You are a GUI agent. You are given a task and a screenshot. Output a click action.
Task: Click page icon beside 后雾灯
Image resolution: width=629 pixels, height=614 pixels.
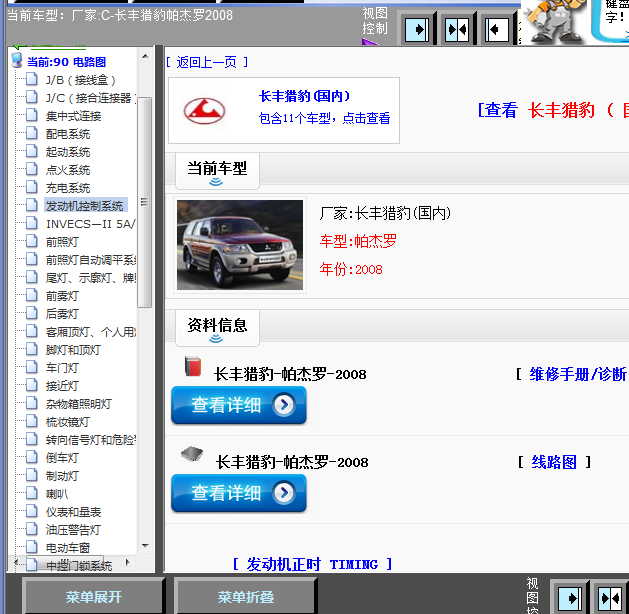(x=32, y=313)
